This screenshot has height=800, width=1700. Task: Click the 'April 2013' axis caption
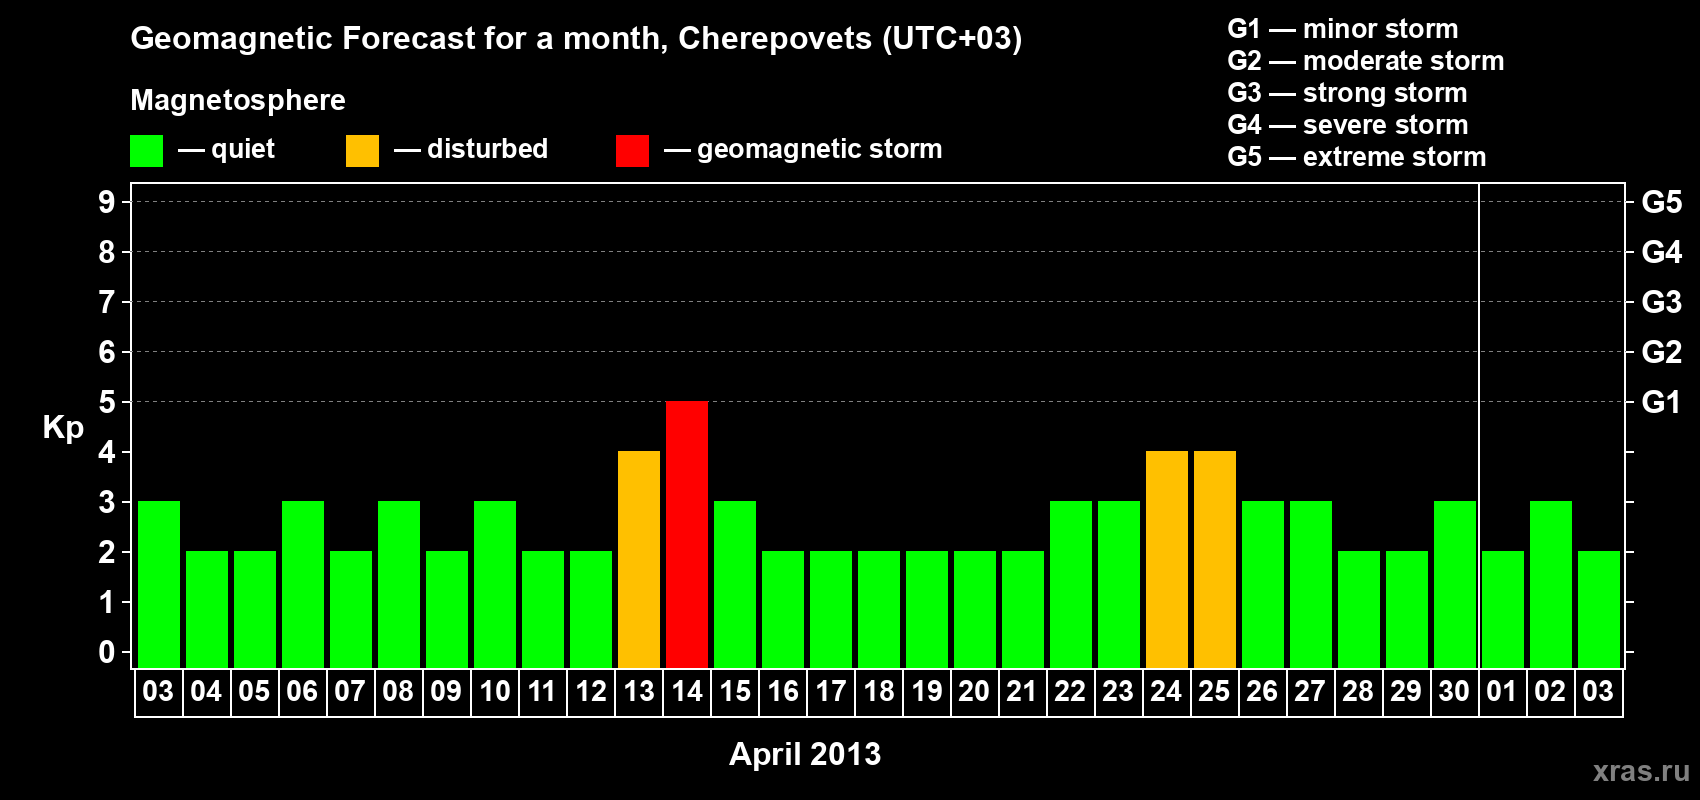[805, 754]
